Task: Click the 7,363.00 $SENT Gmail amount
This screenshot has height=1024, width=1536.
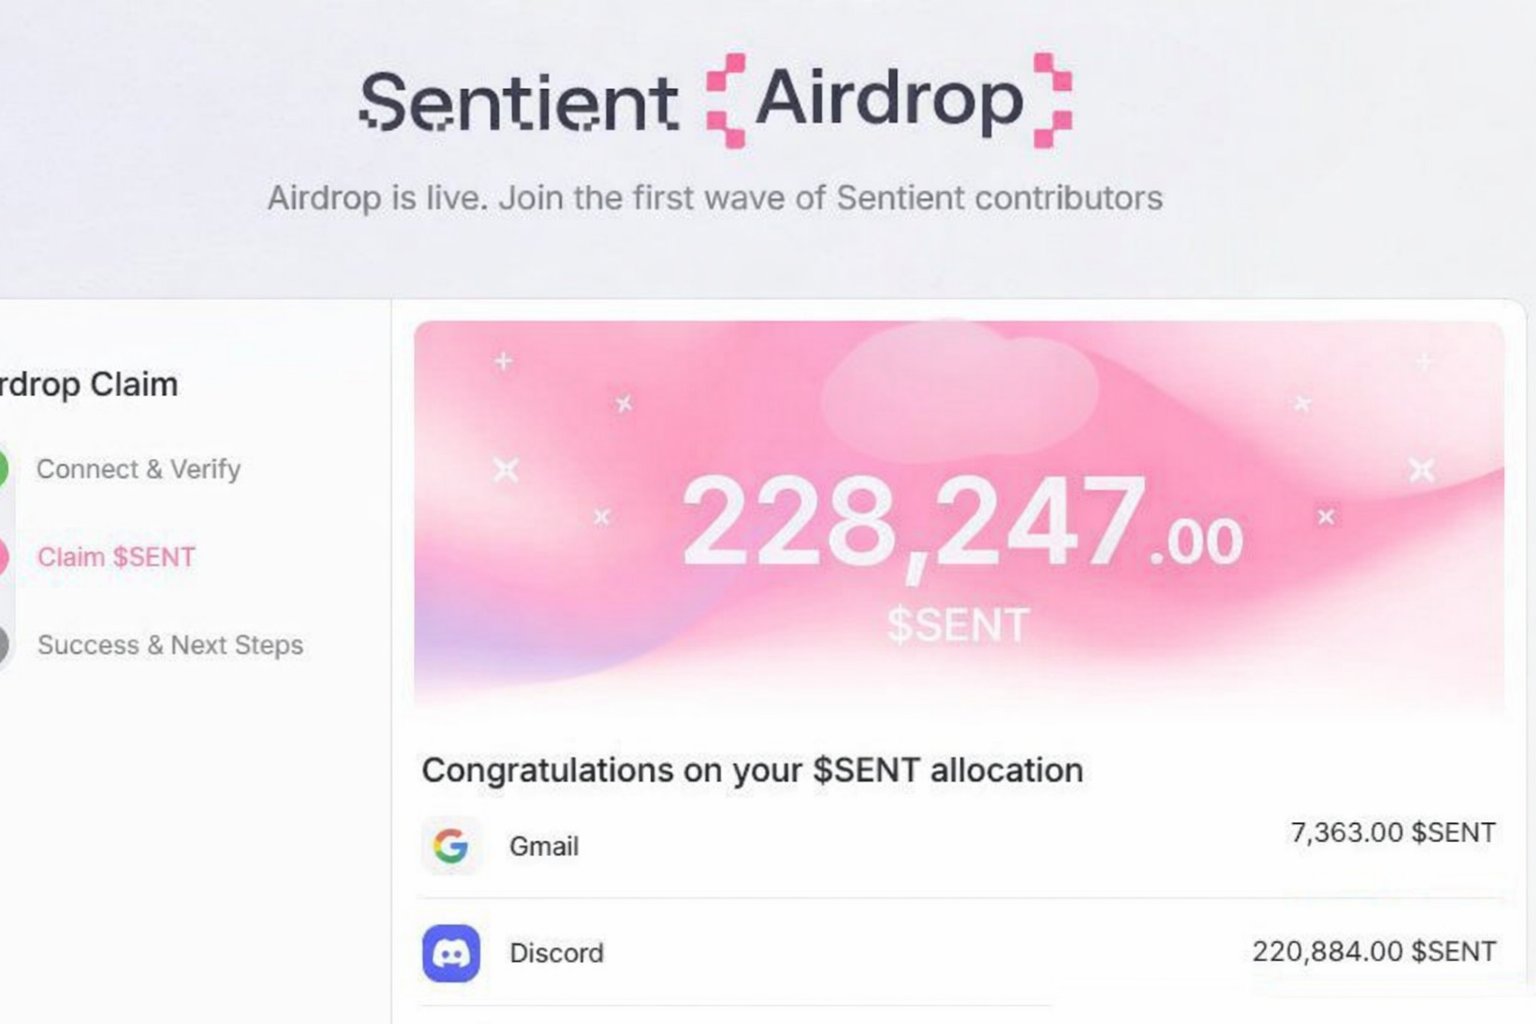Action: tap(1393, 832)
